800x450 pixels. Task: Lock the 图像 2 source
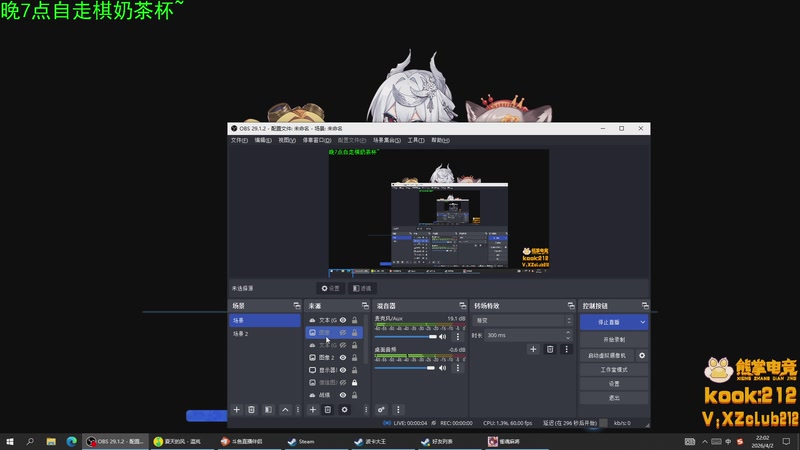(x=355, y=358)
